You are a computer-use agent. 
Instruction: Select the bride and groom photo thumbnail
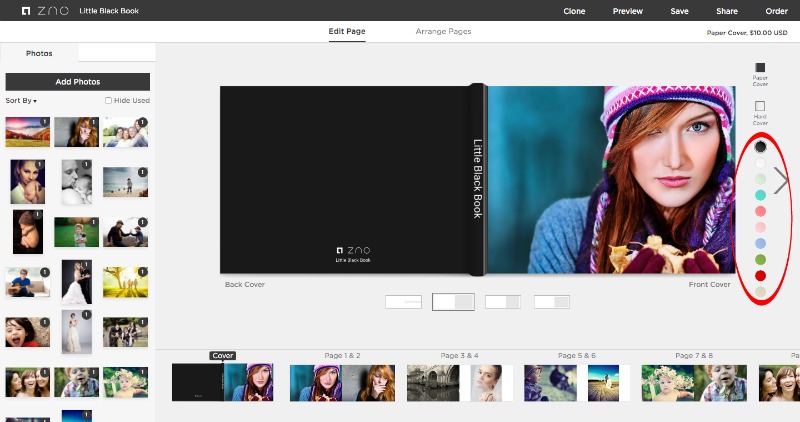point(77,282)
